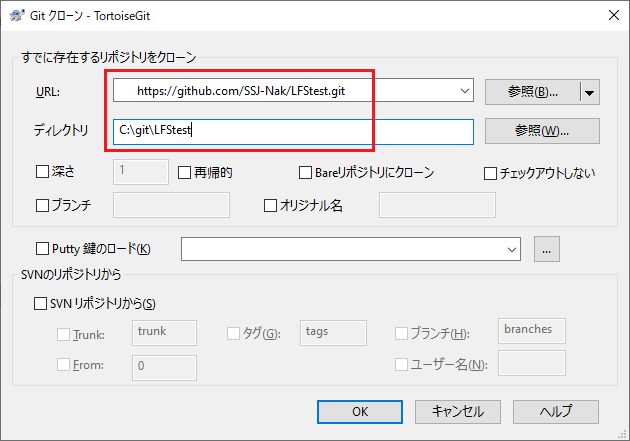Click the 参照(B)... browse button
The width and height of the screenshot is (630, 441).
pyautogui.click(x=533, y=92)
